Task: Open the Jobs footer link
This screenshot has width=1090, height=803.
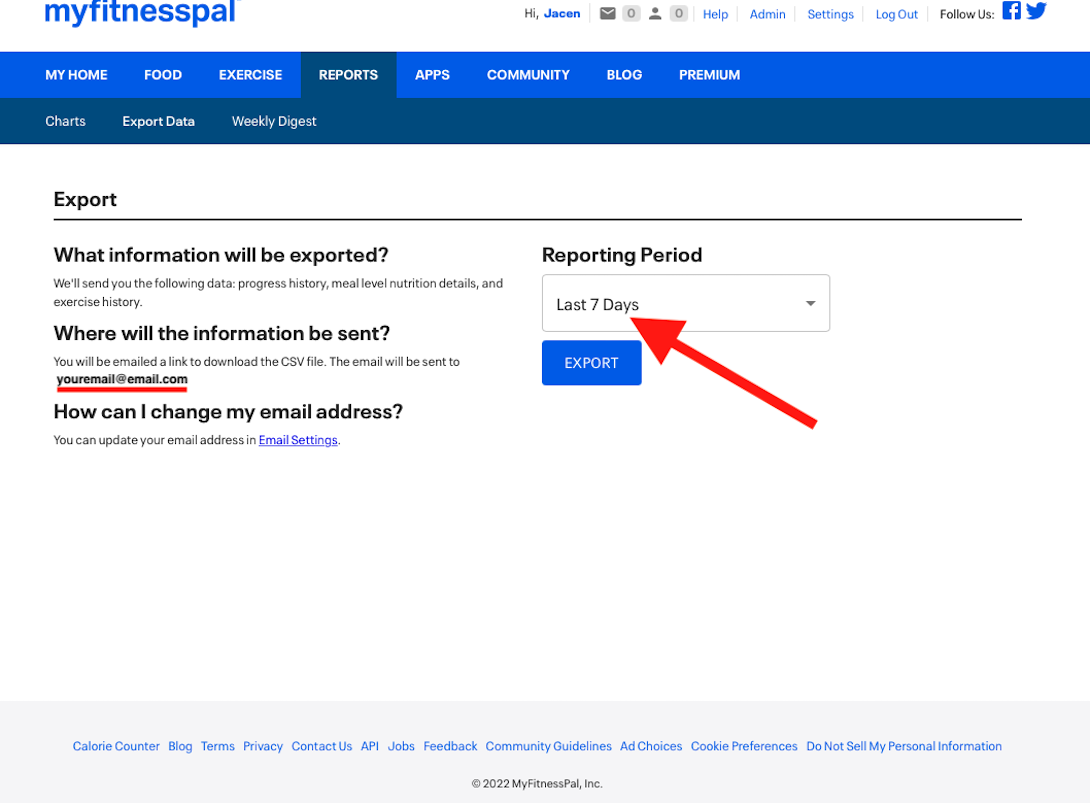Action: click(x=401, y=746)
